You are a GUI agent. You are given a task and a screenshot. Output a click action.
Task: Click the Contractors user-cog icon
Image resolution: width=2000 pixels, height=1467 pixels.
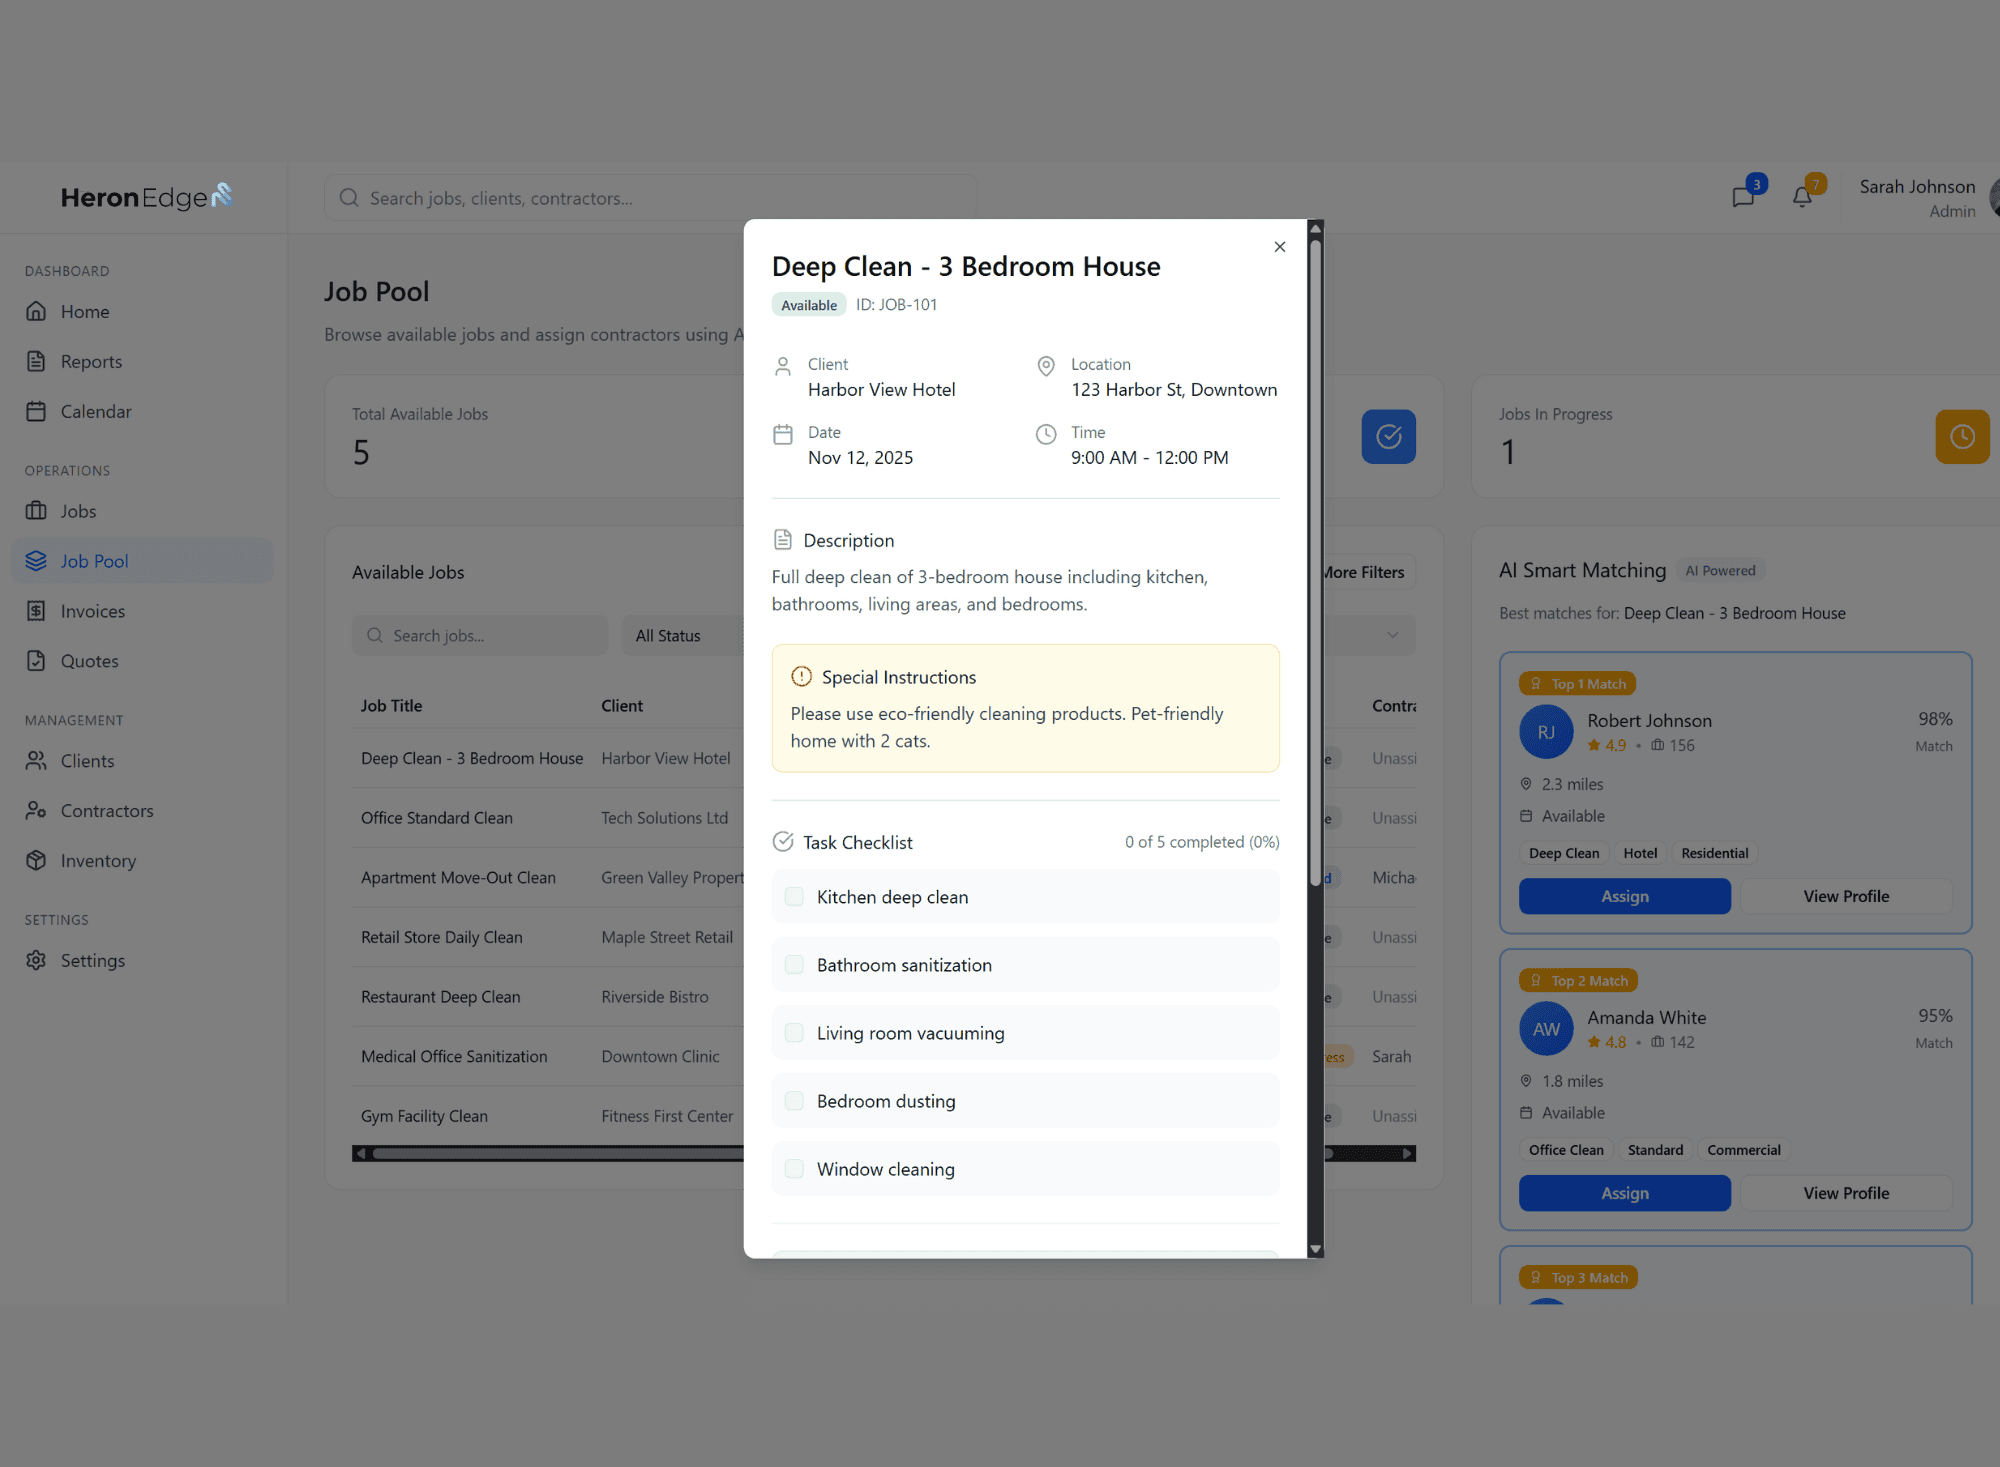point(36,811)
